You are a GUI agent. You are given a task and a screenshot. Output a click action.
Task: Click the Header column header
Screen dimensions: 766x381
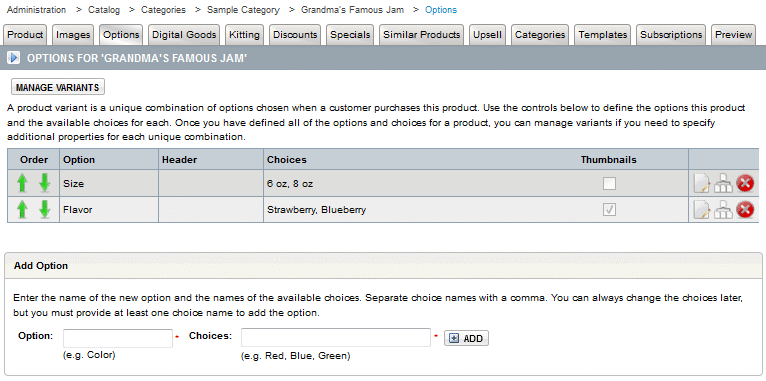179,160
